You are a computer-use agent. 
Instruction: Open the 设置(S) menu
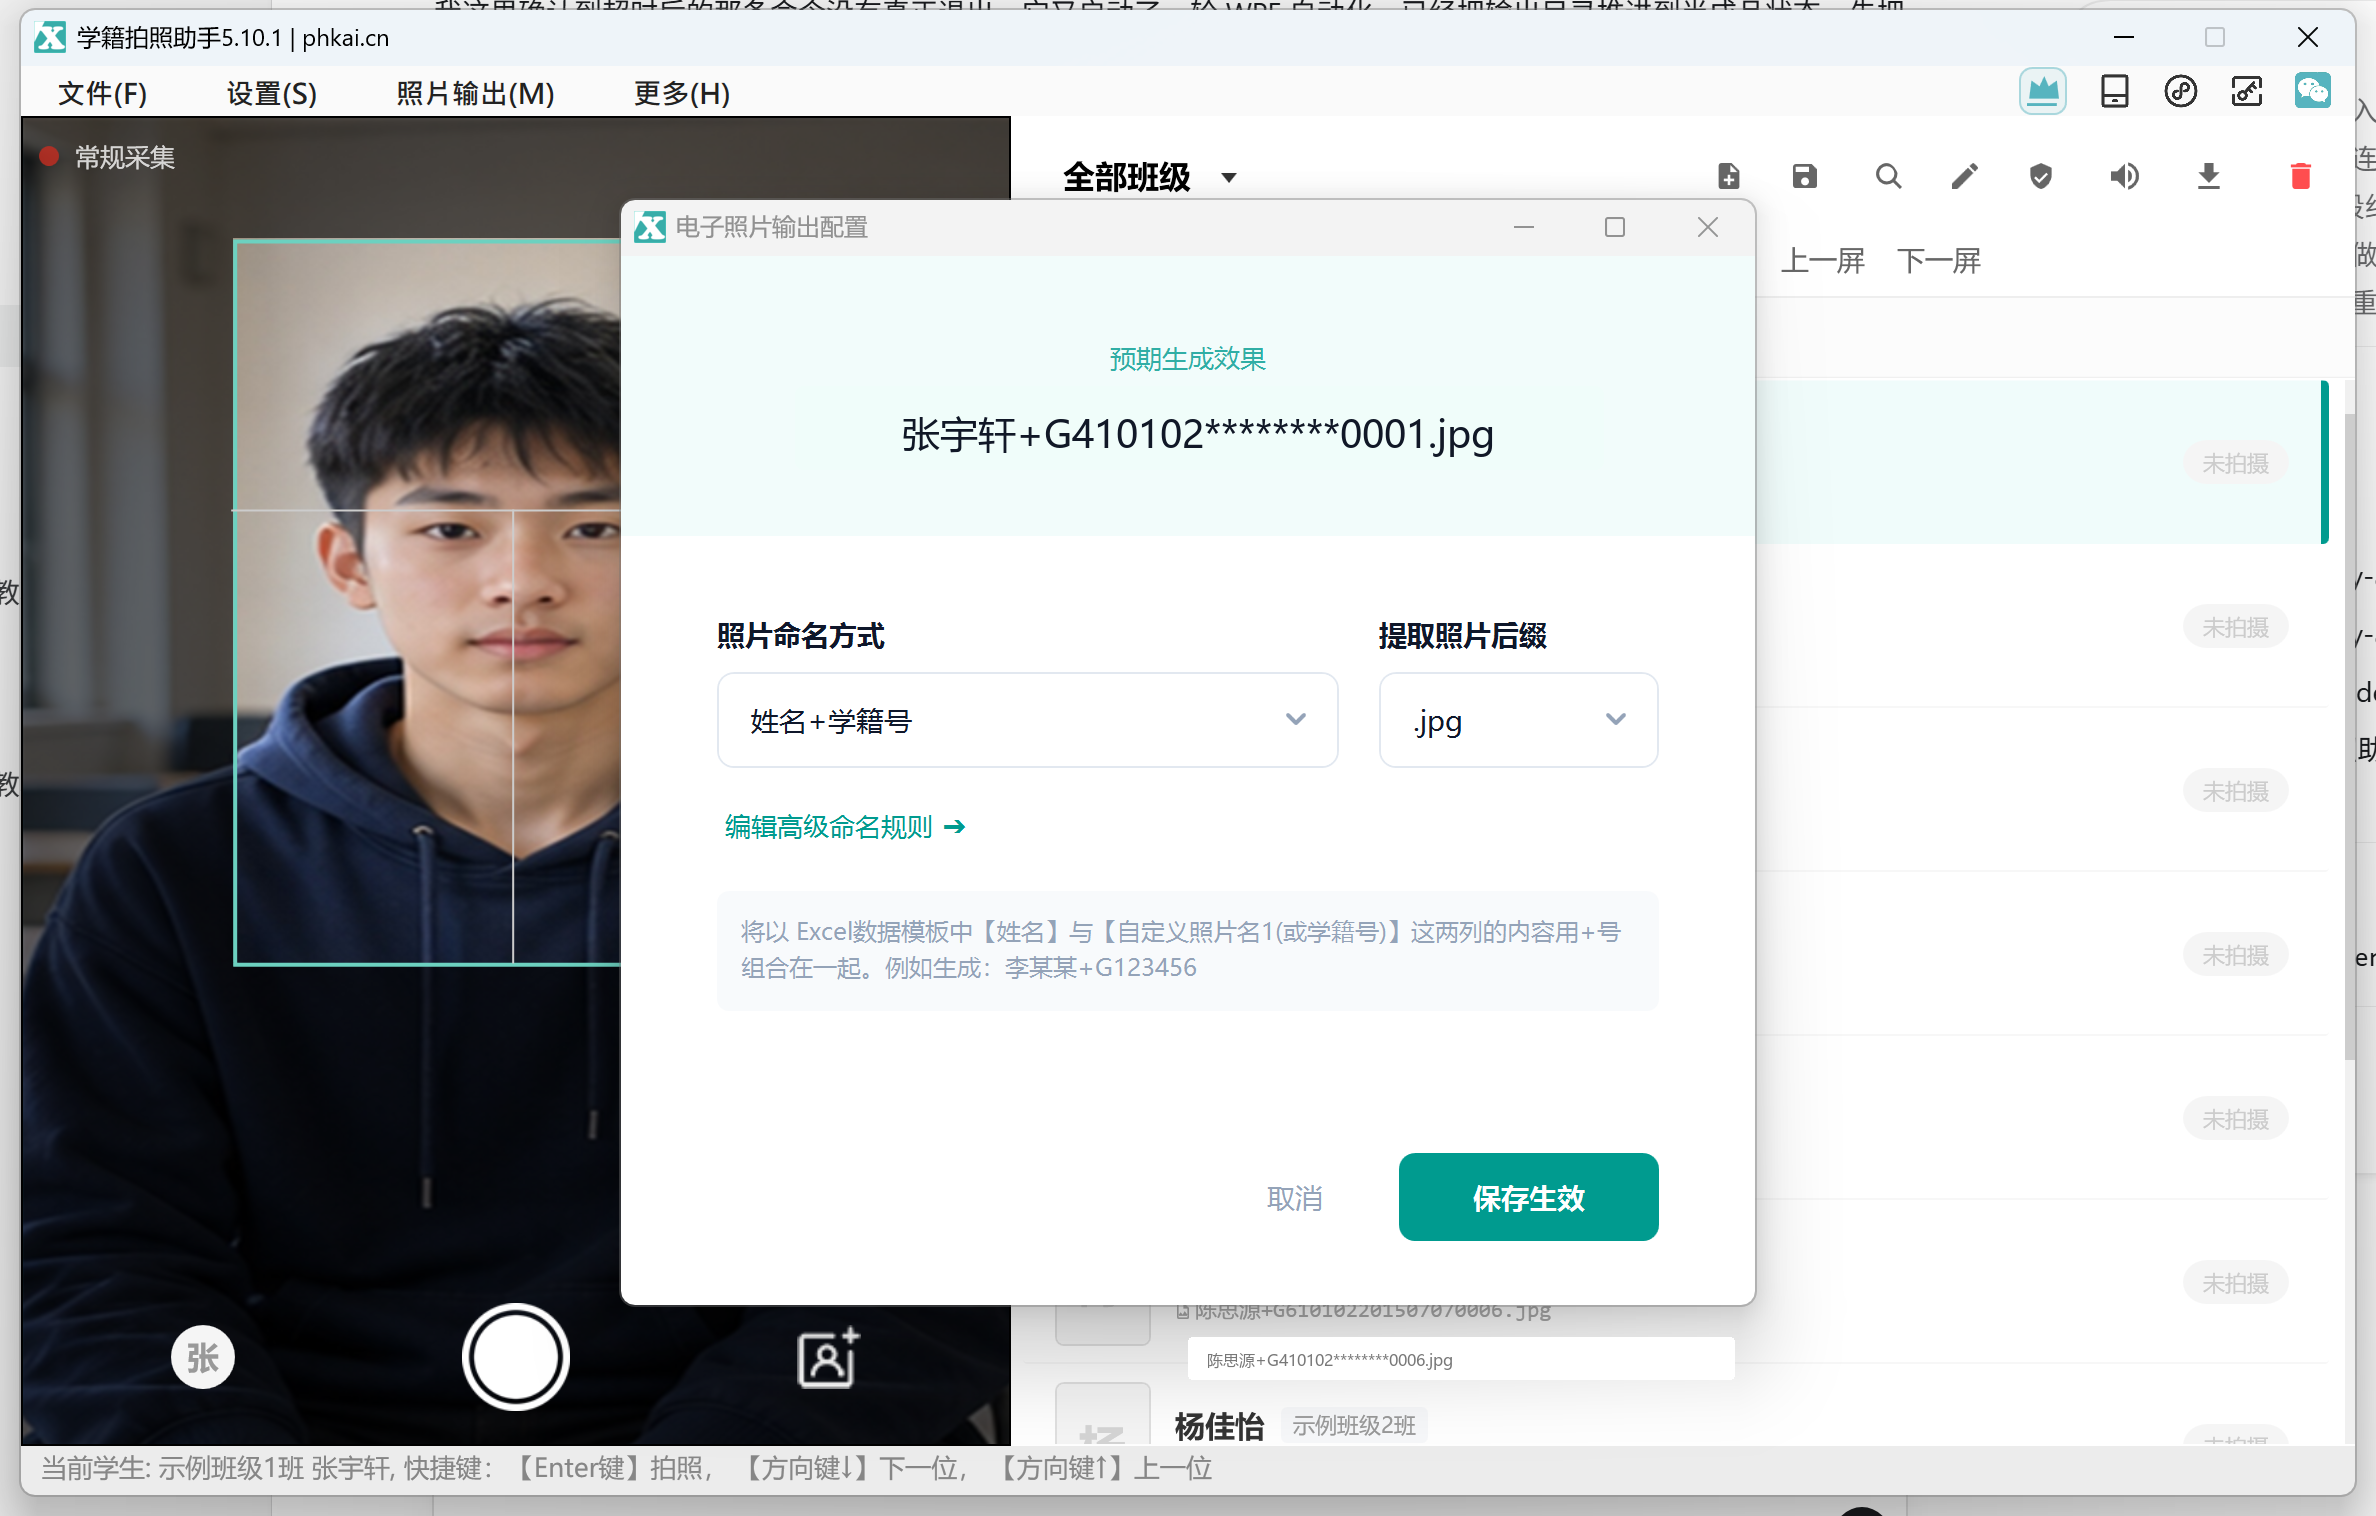272,93
